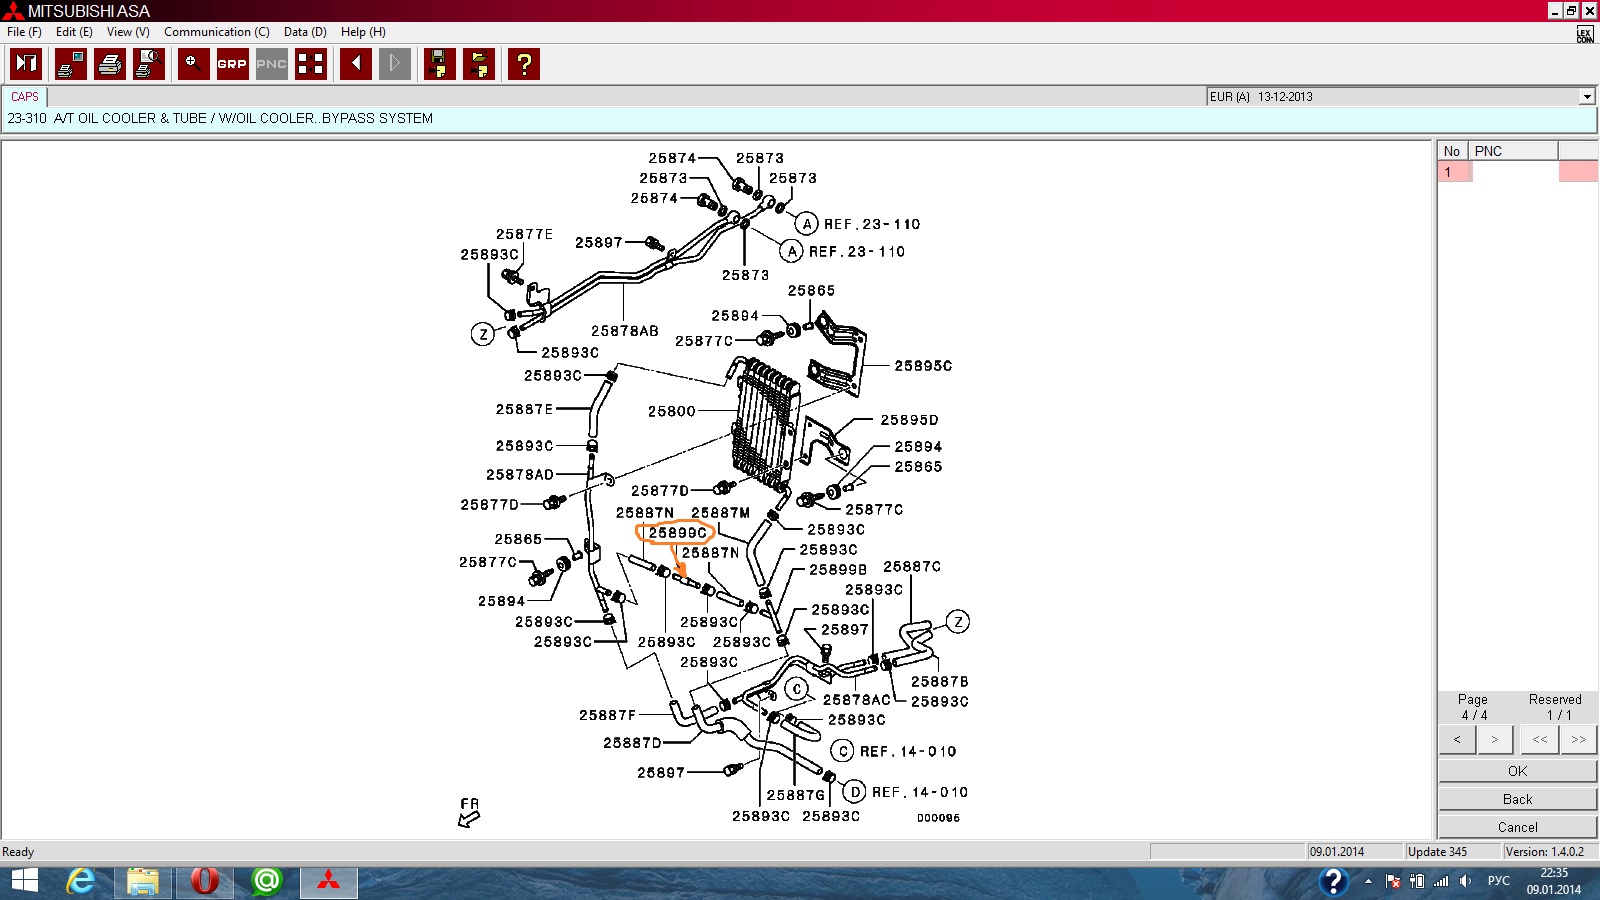The height and width of the screenshot is (900, 1600).
Task: Go to next page with the > button
Action: 1495,740
